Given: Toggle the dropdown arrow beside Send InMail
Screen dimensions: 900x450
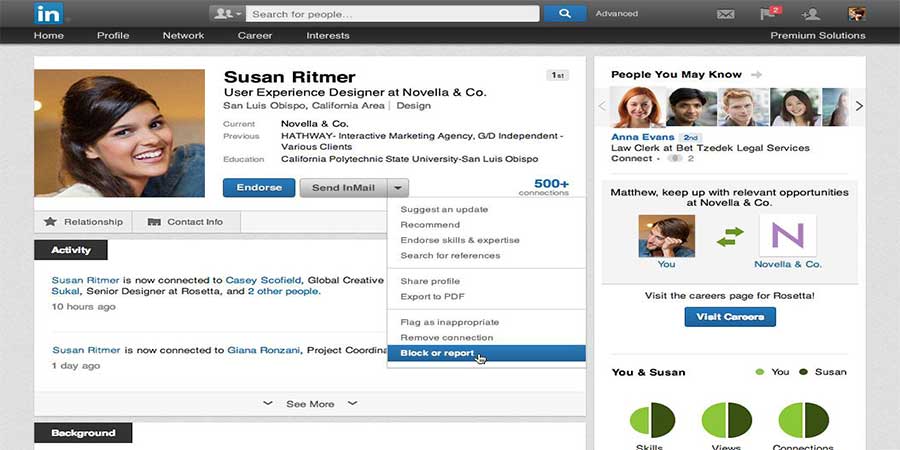Looking at the screenshot, I should pyautogui.click(x=398, y=187).
